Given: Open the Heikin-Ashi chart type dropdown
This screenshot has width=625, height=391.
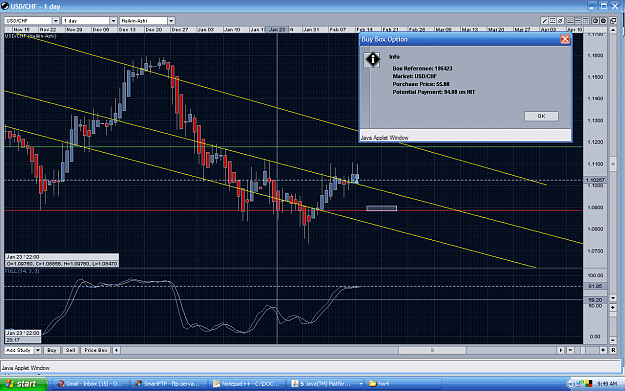Looking at the screenshot, I should 171,21.
